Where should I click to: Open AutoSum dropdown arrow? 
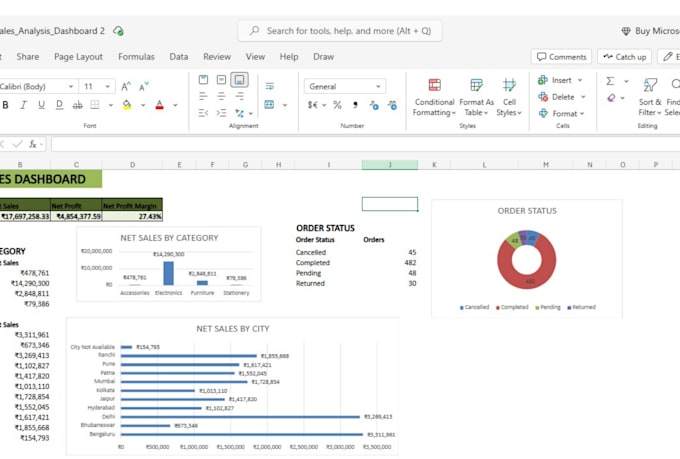[x=626, y=81]
